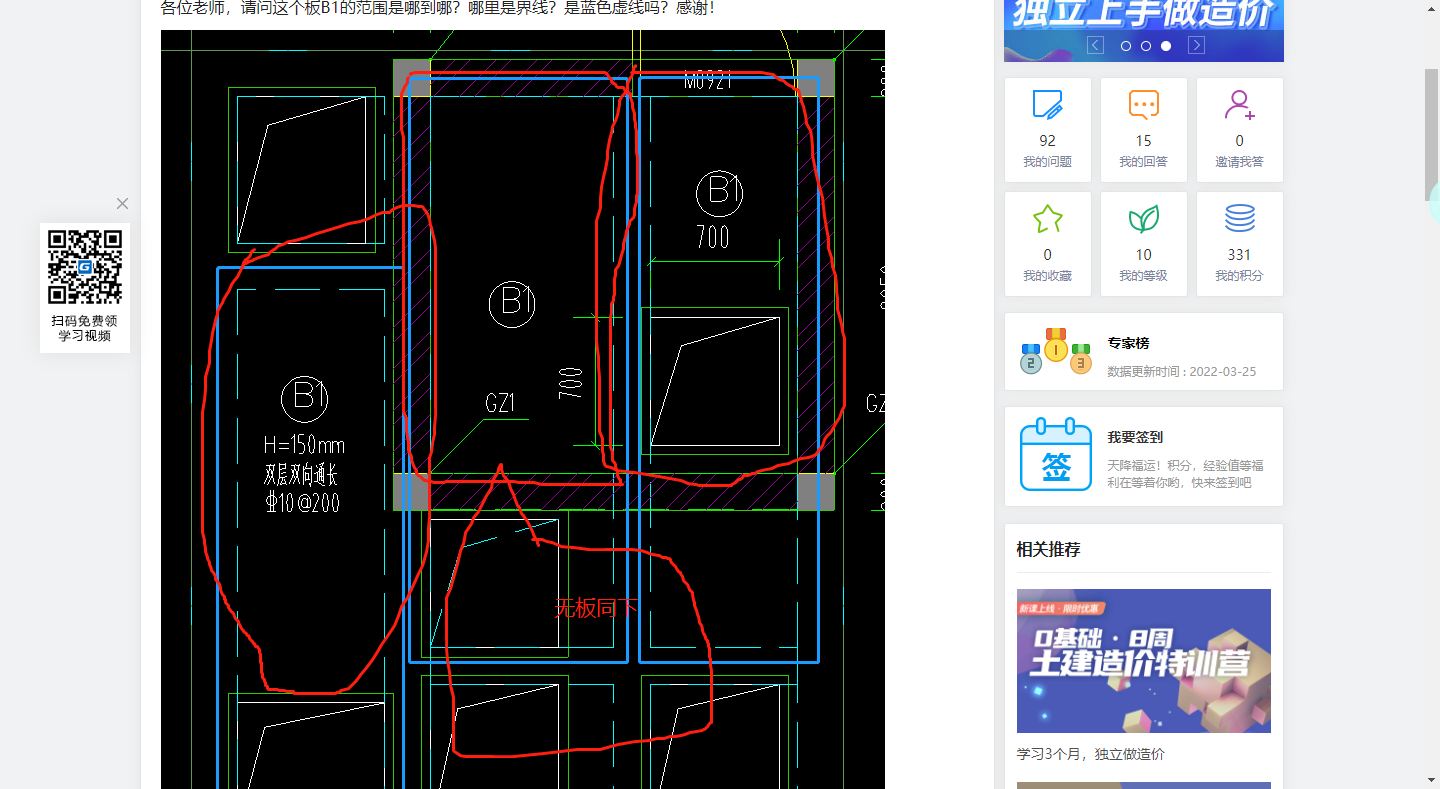1440x789 pixels.
Task: Click the 331 points count
Action: pyautogui.click(x=1239, y=255)
